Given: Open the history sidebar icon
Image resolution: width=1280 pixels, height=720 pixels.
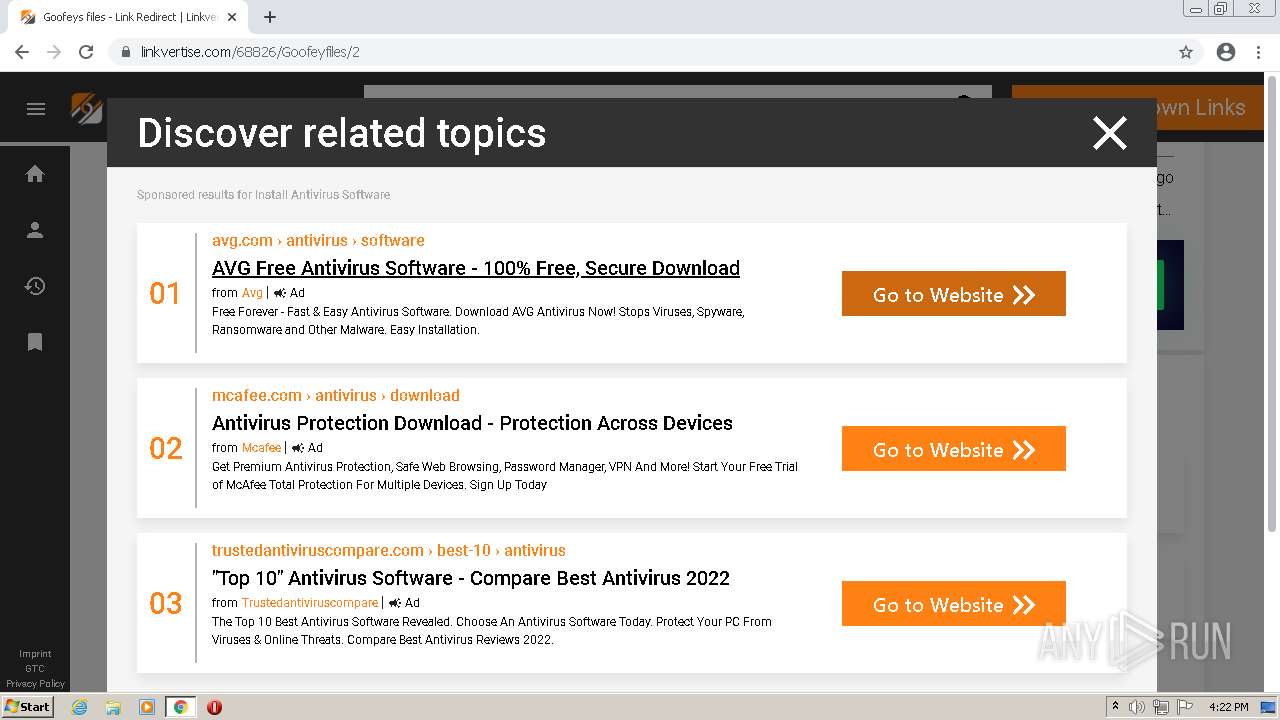Looking at the screenshot, I should pos(35,286).
